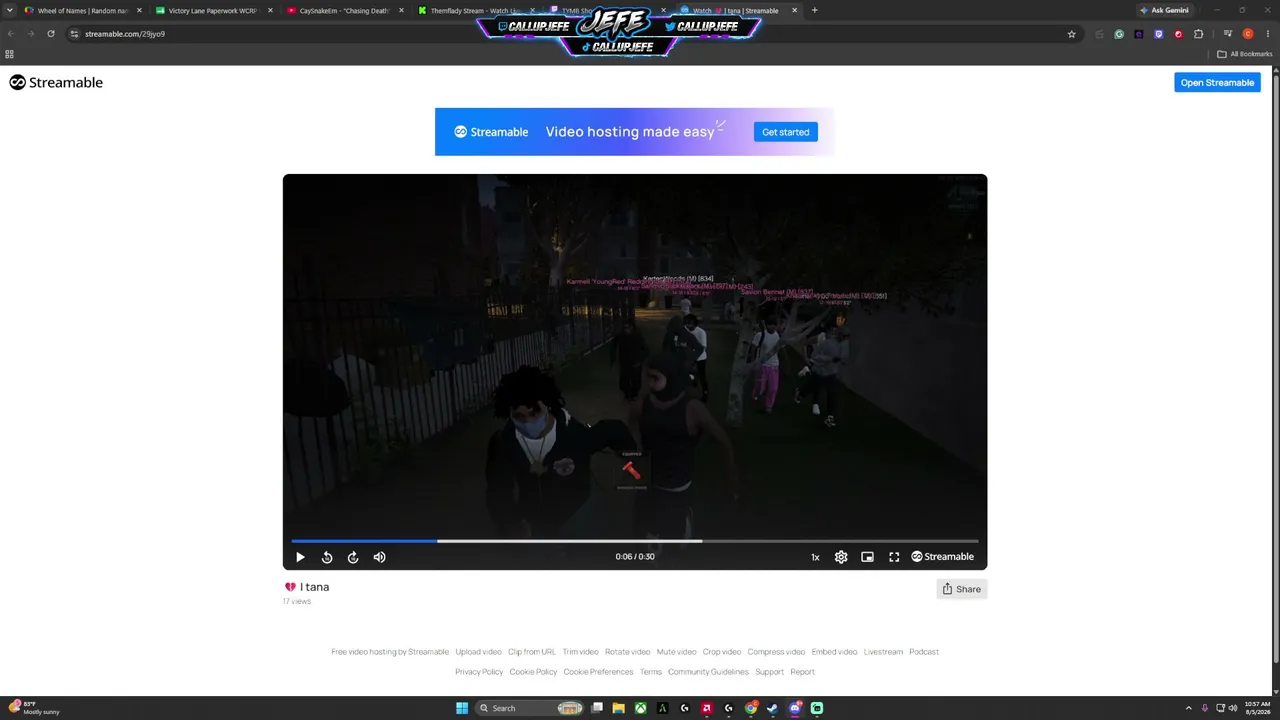
Task: Switch to CaySnakeEm Chasing Death tab
Action: tap(343, 11)
